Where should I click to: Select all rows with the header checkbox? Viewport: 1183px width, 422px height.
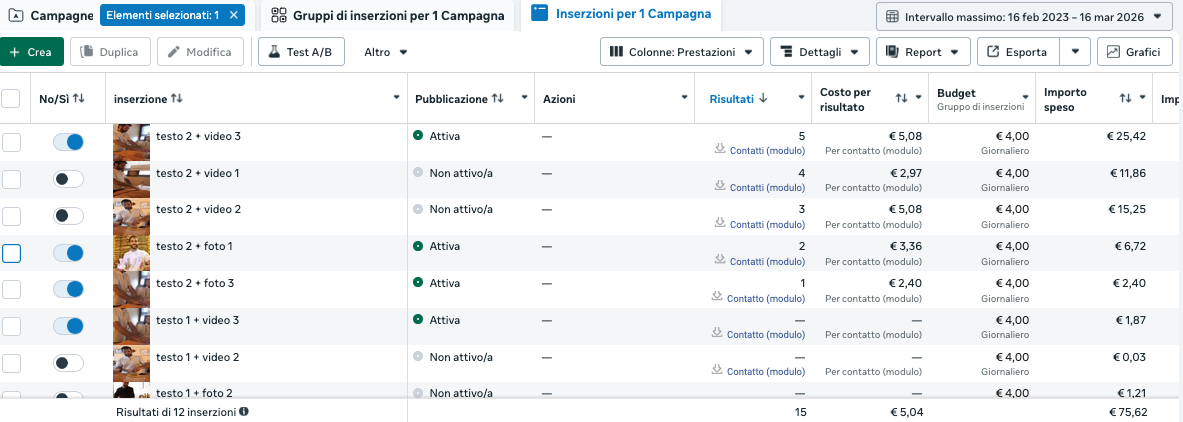[x=11, y=98]
